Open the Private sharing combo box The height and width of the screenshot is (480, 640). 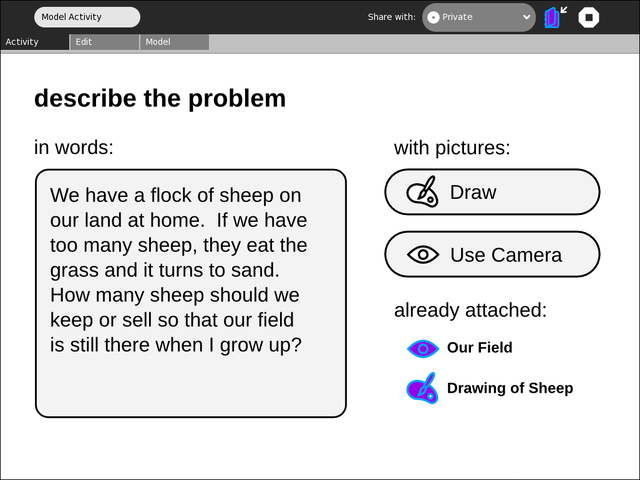coord(479,17)
